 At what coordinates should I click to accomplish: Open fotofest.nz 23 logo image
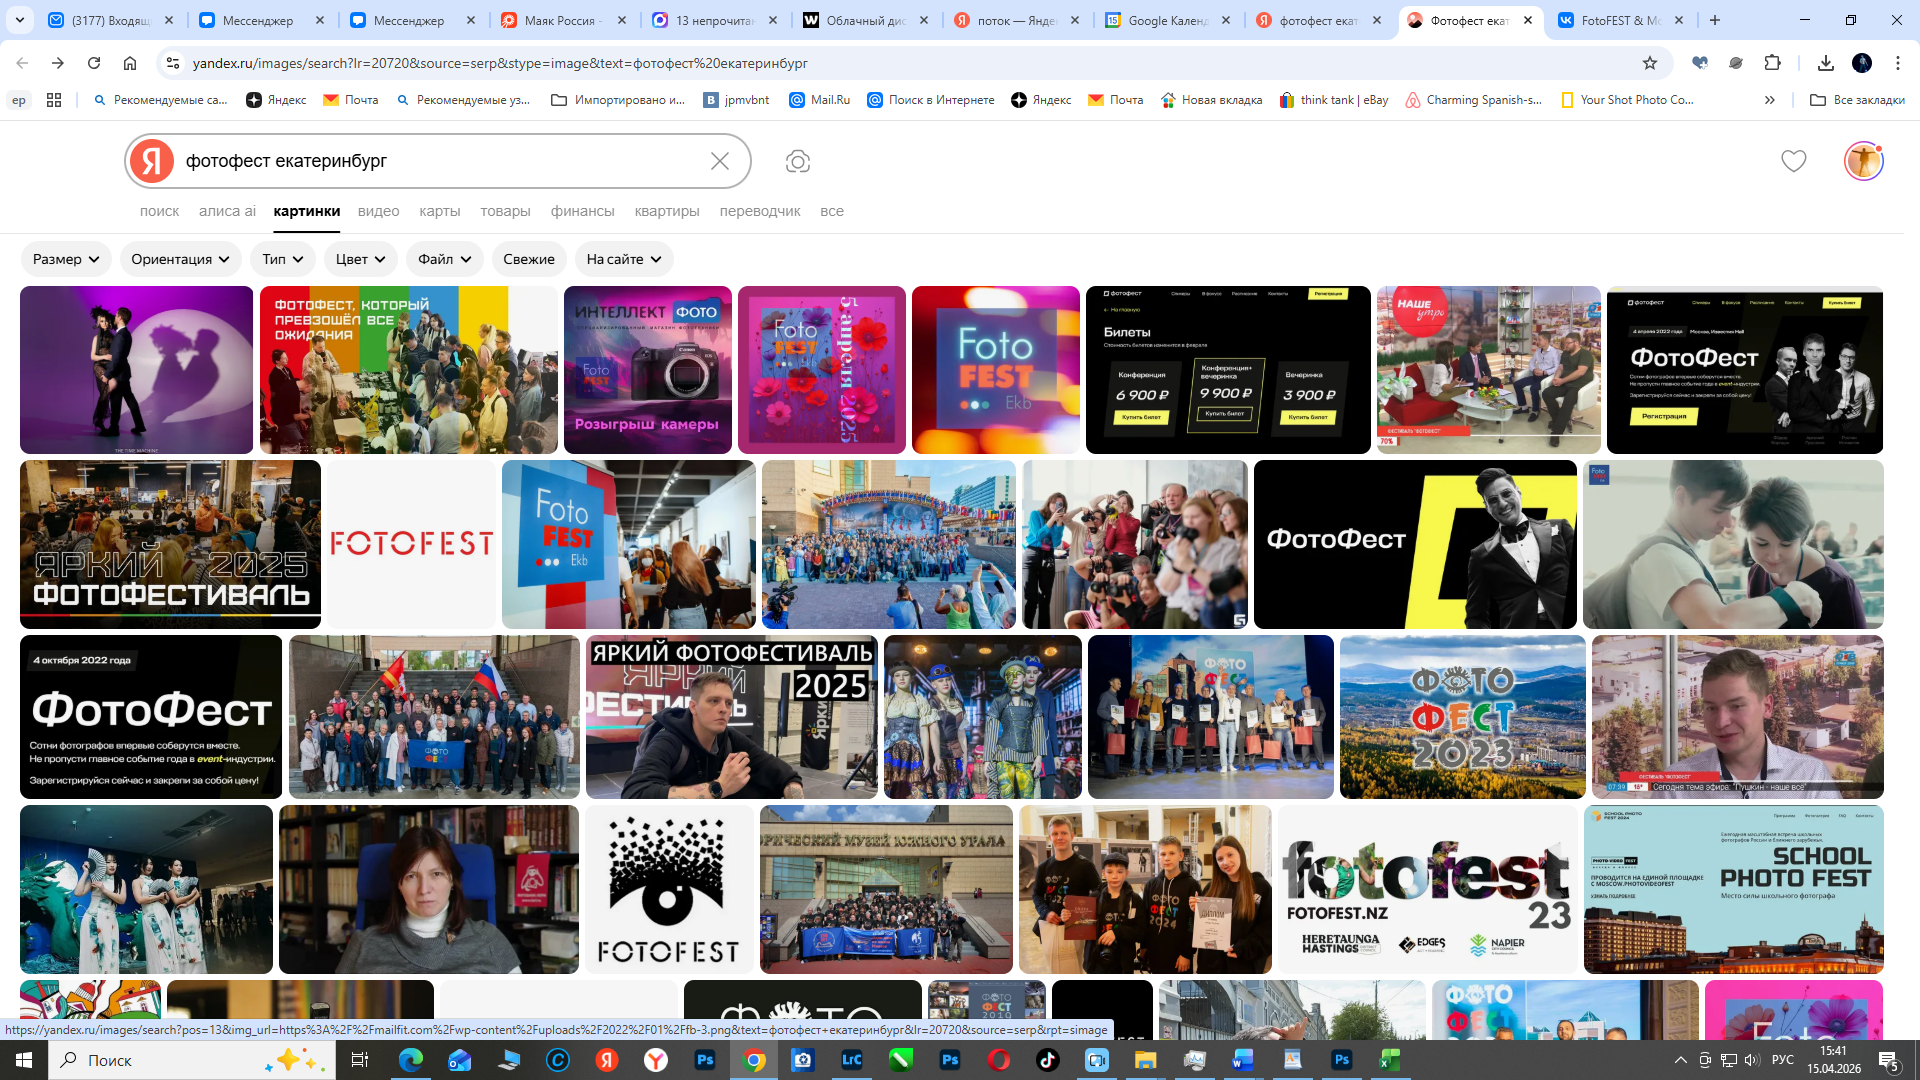1428,889
